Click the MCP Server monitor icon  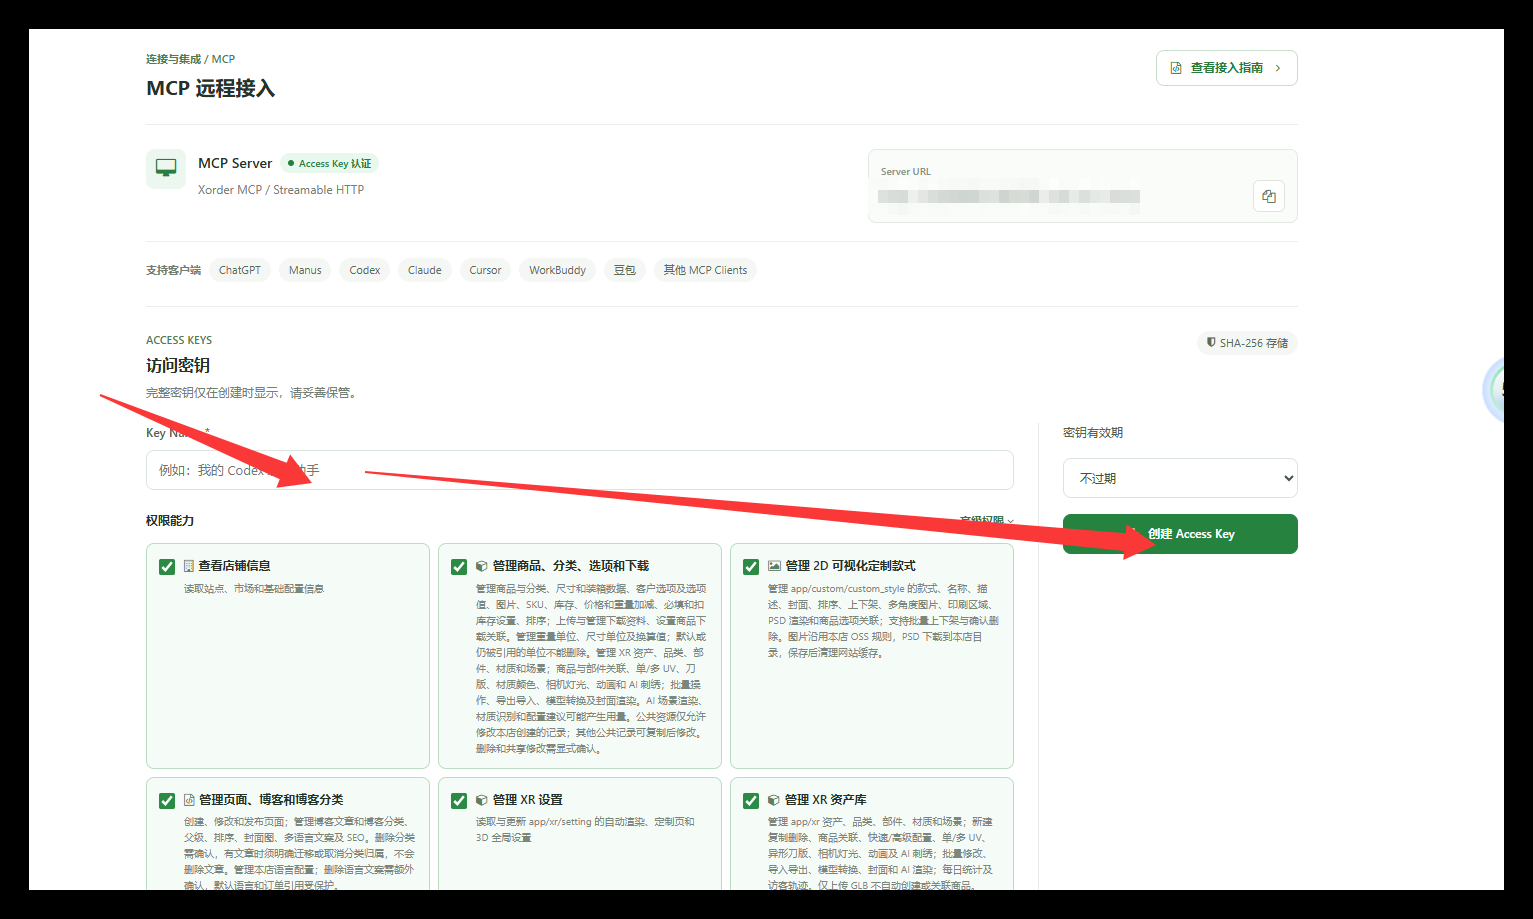[x=166, y=168]
